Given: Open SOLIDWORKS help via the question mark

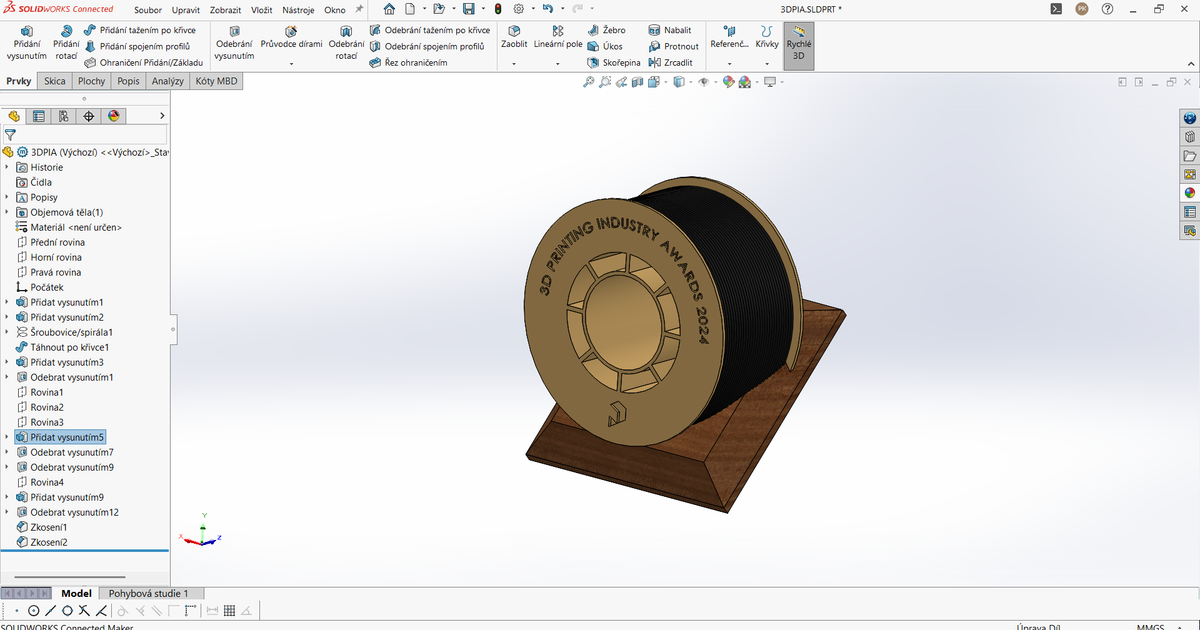Looking at the screenshot, I should (x=1106, y=9).
